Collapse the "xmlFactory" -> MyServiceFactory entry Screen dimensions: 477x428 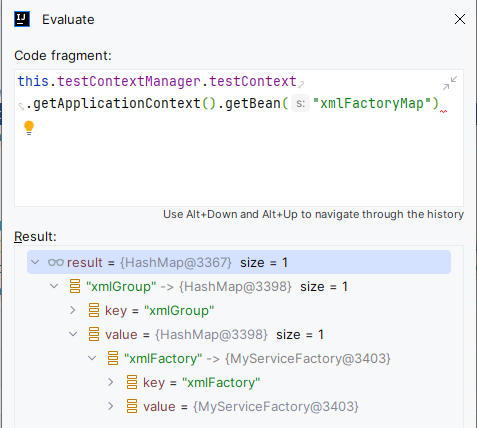pyautogui.click(x=92, y=358)
